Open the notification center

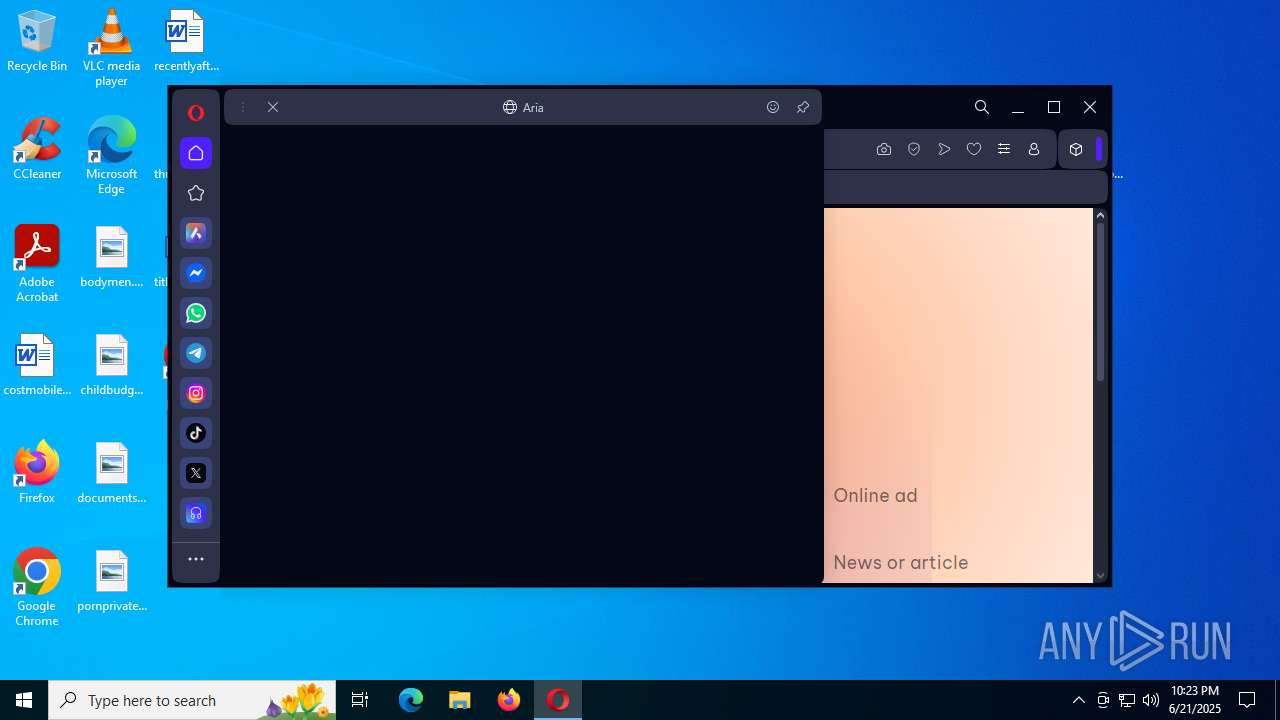click(x=1247, y=700)
